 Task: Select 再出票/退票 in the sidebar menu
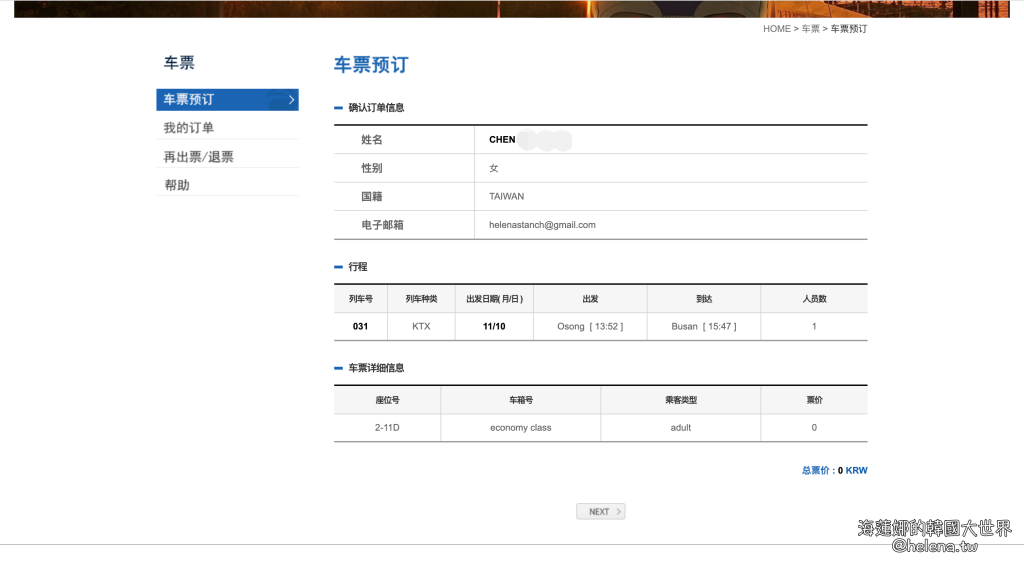[198, 157]
